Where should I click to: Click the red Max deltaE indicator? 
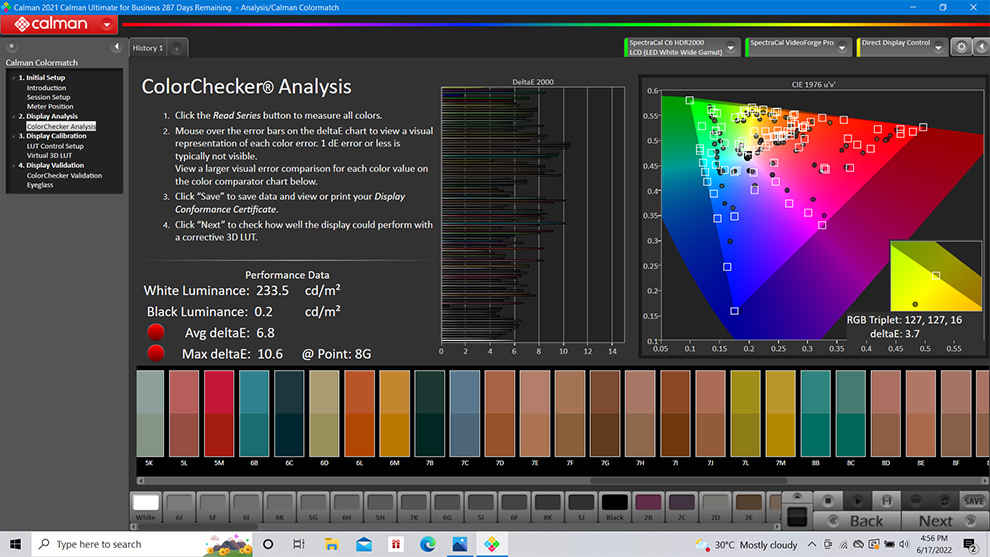coord(156,353)
